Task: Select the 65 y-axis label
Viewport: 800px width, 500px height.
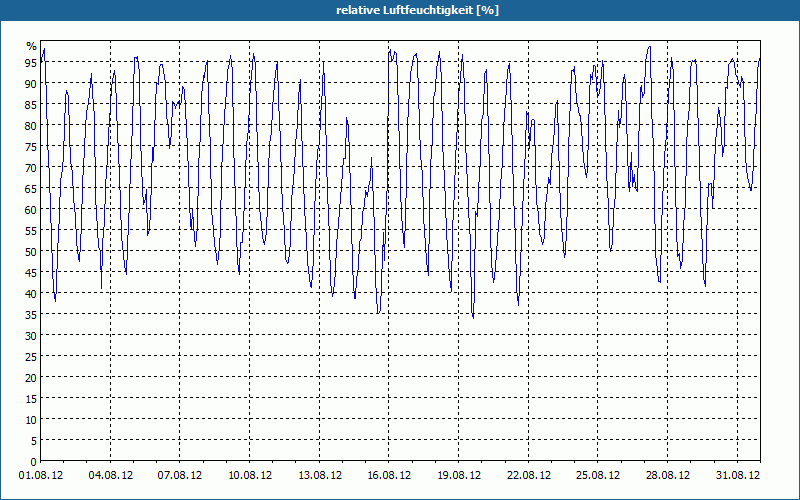Action: (x=31, y=188)
